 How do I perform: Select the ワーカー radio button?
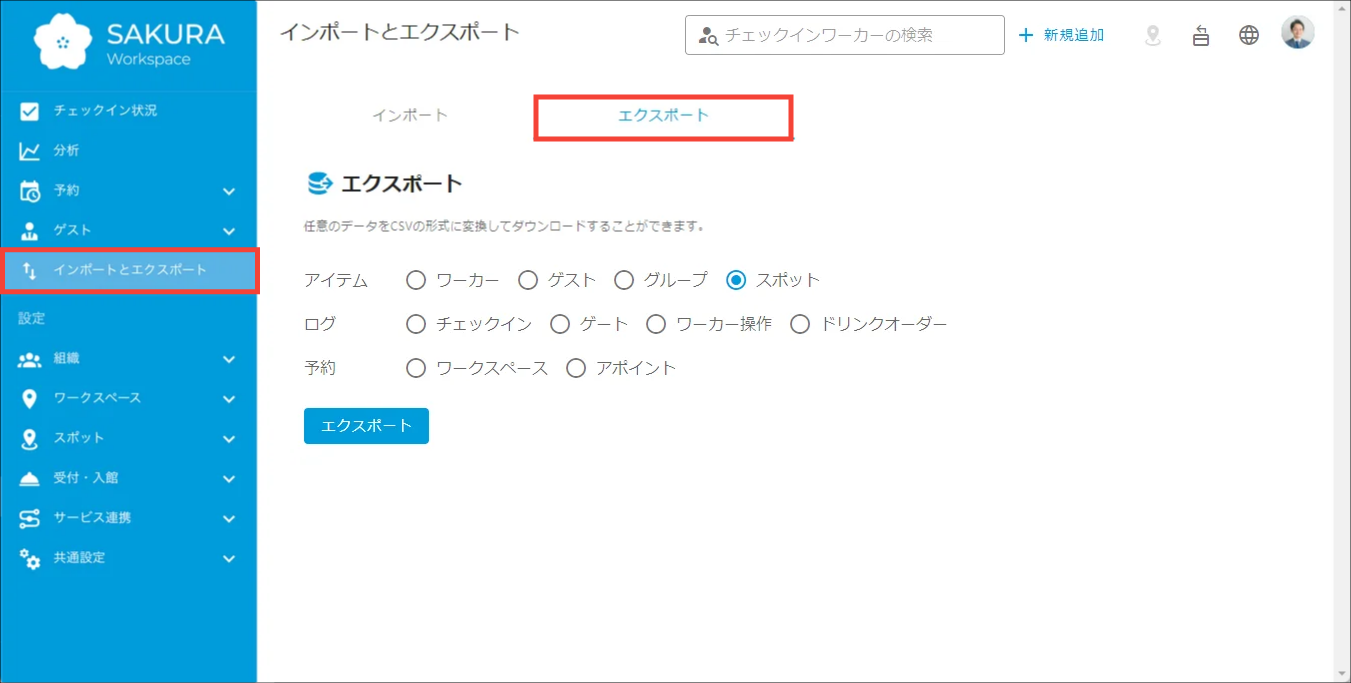(416, 280)
